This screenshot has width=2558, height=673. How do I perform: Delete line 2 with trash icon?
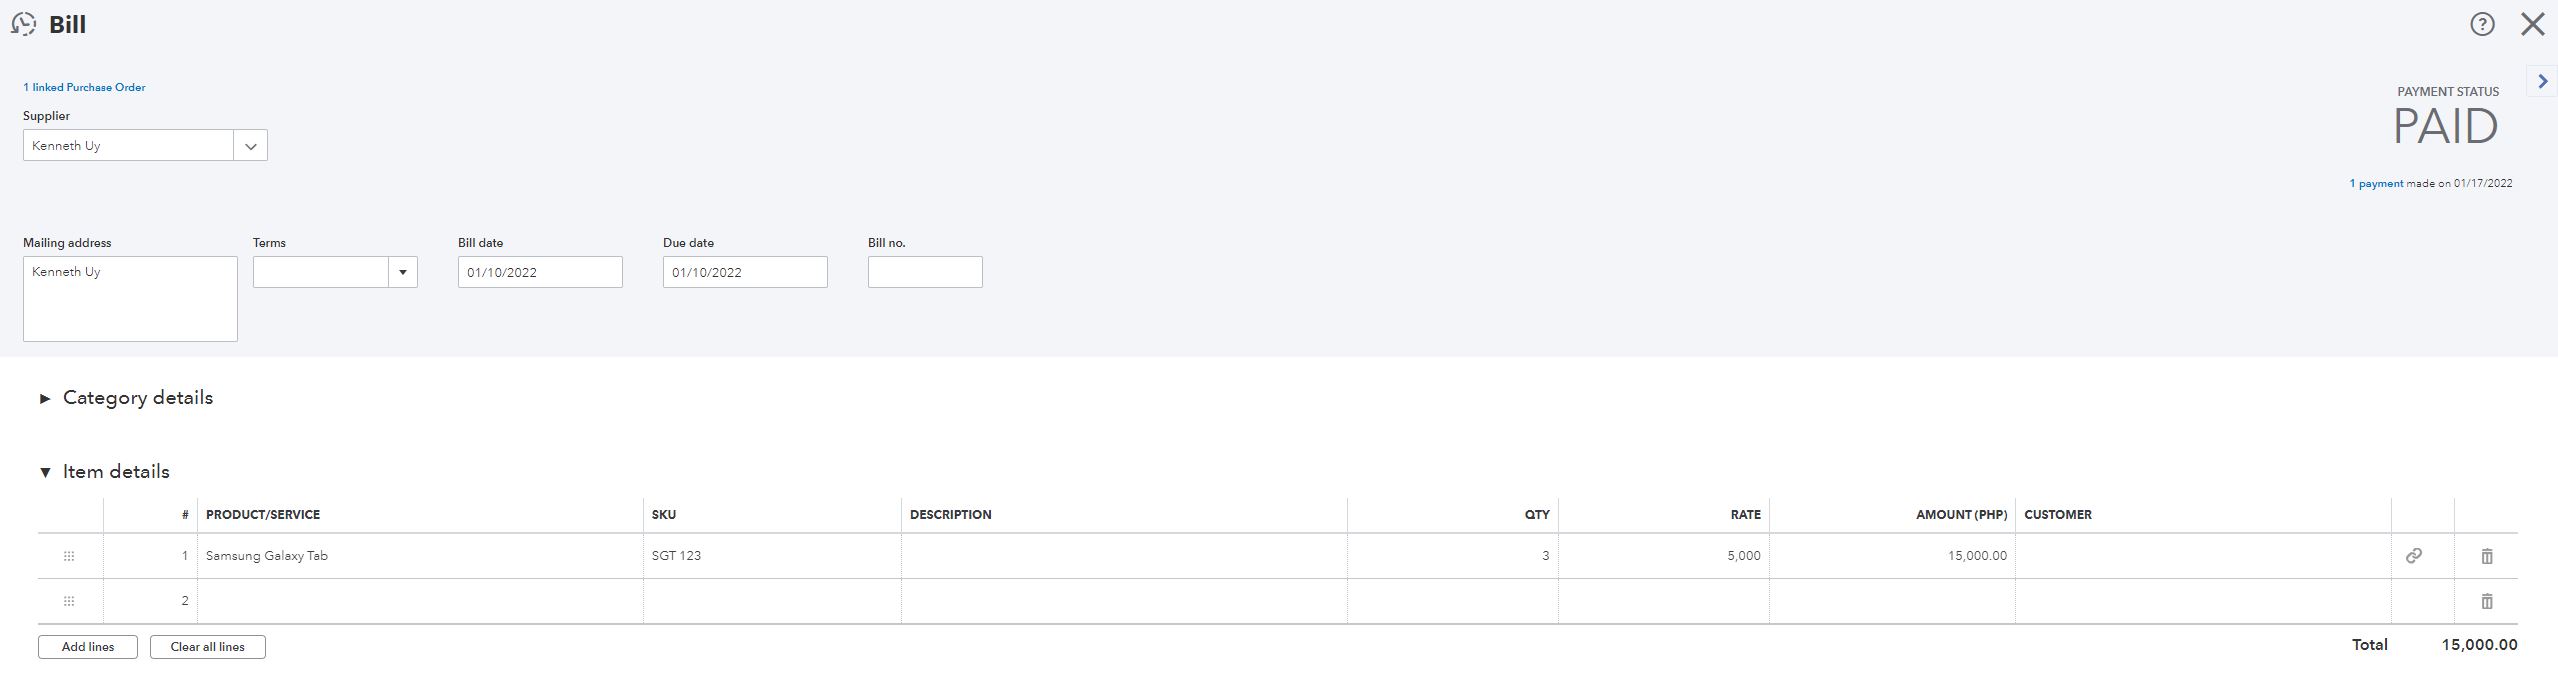tap(2487, 601)
